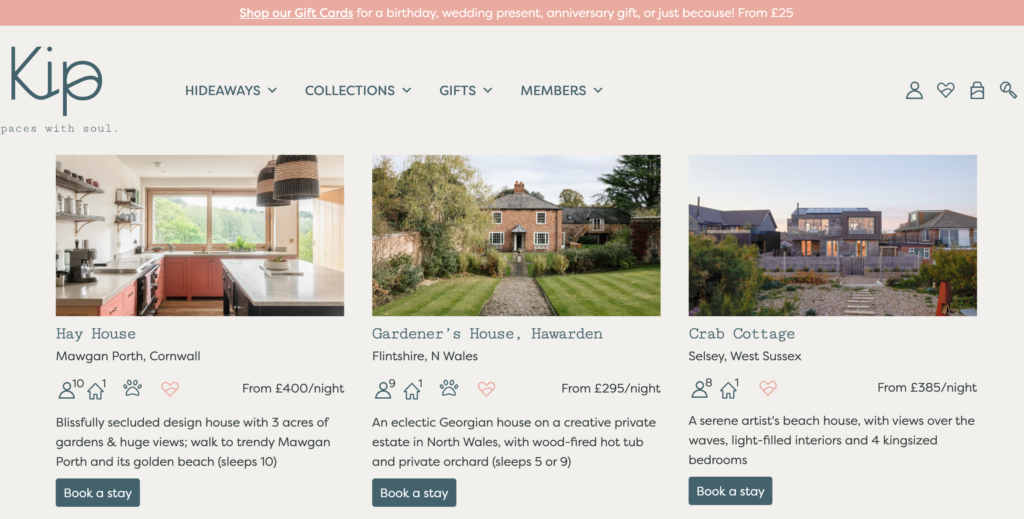Favourite Hay House with heart toggle

[170, 388]
